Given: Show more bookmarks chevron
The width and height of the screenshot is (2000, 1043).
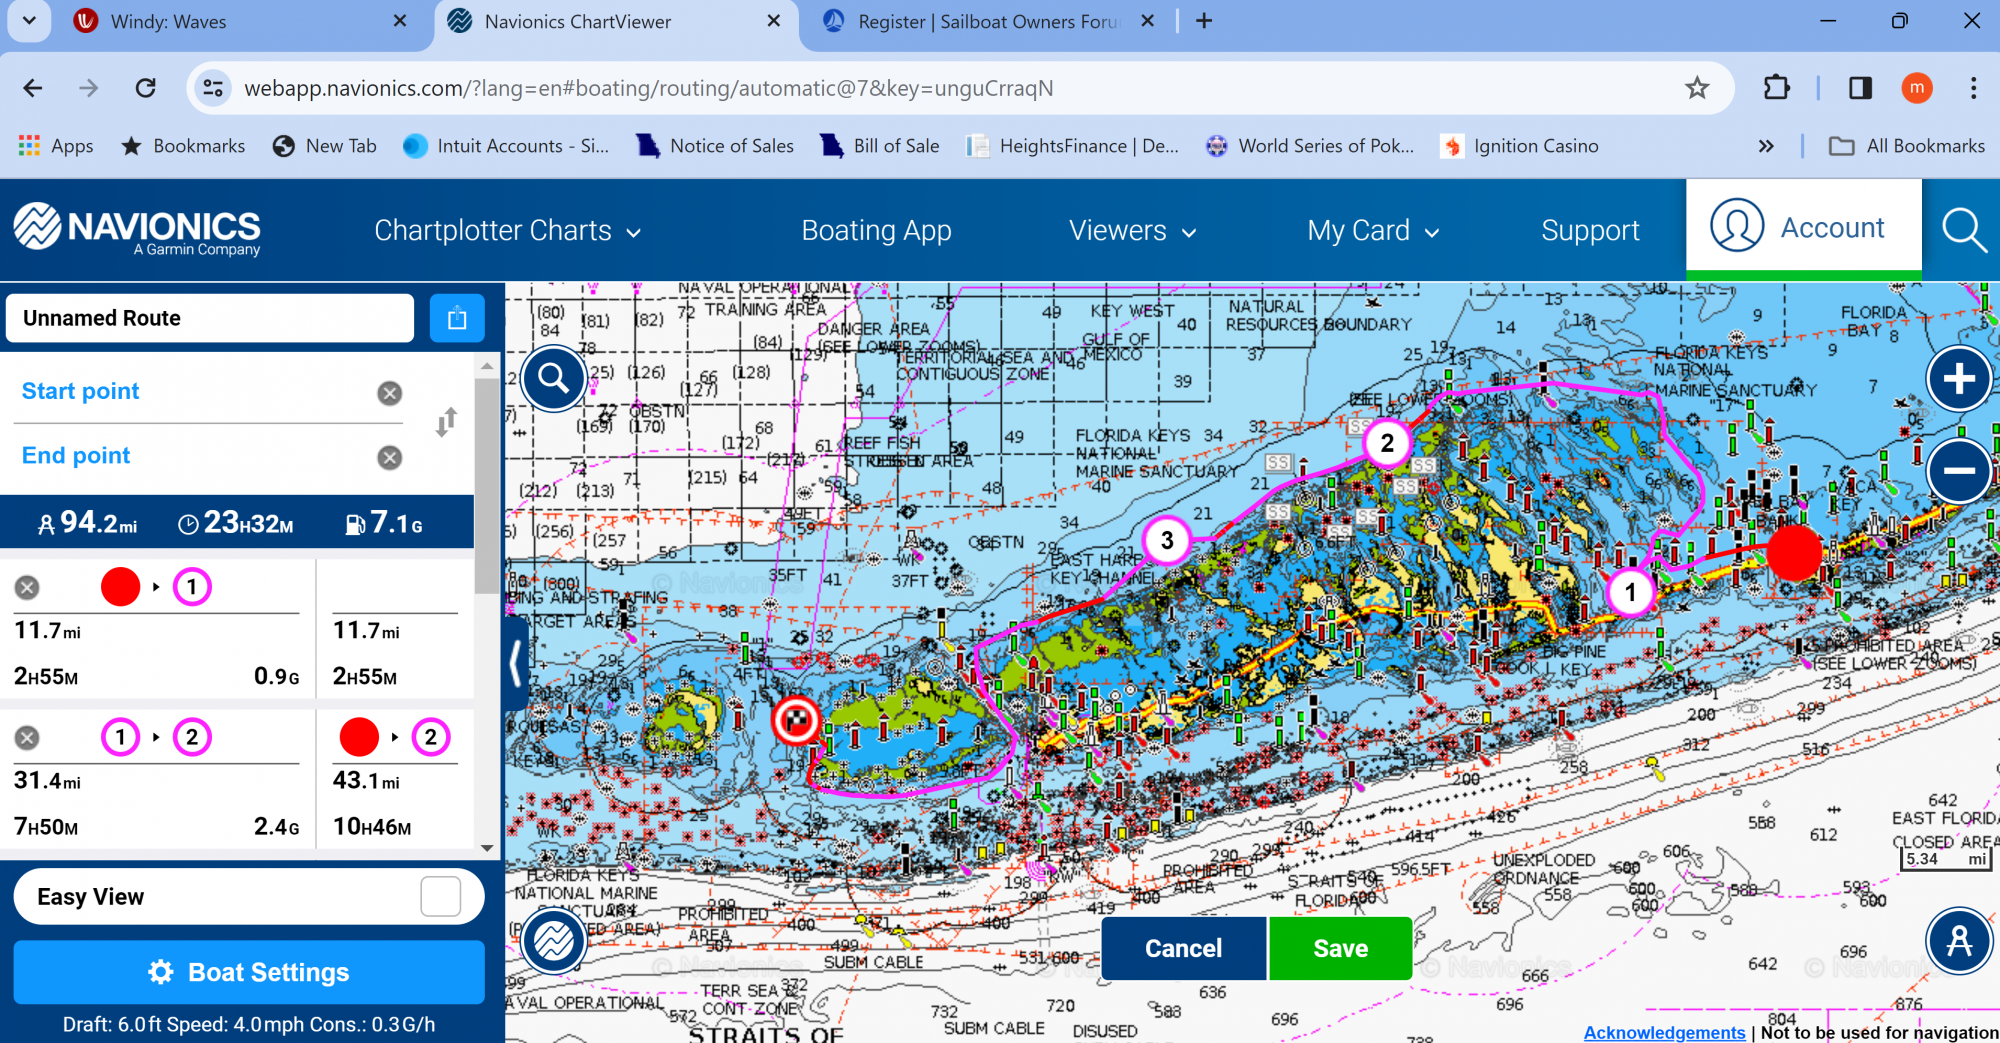Looking at the screenshot, I should (x=1766, y=146).
